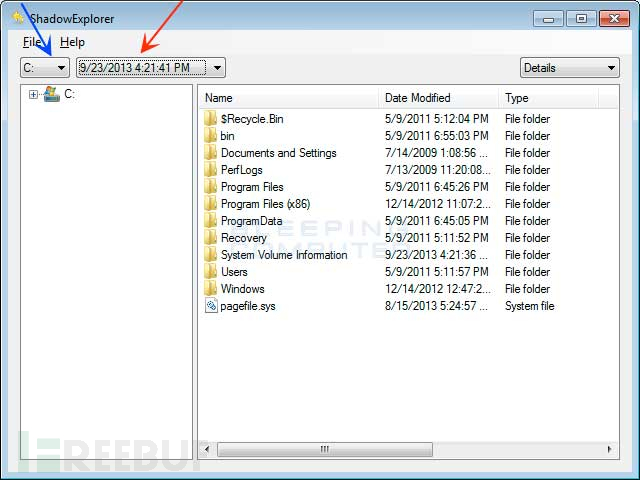
Task: Click the date 12/14/2012 11:07:2...
Action: 438,204
